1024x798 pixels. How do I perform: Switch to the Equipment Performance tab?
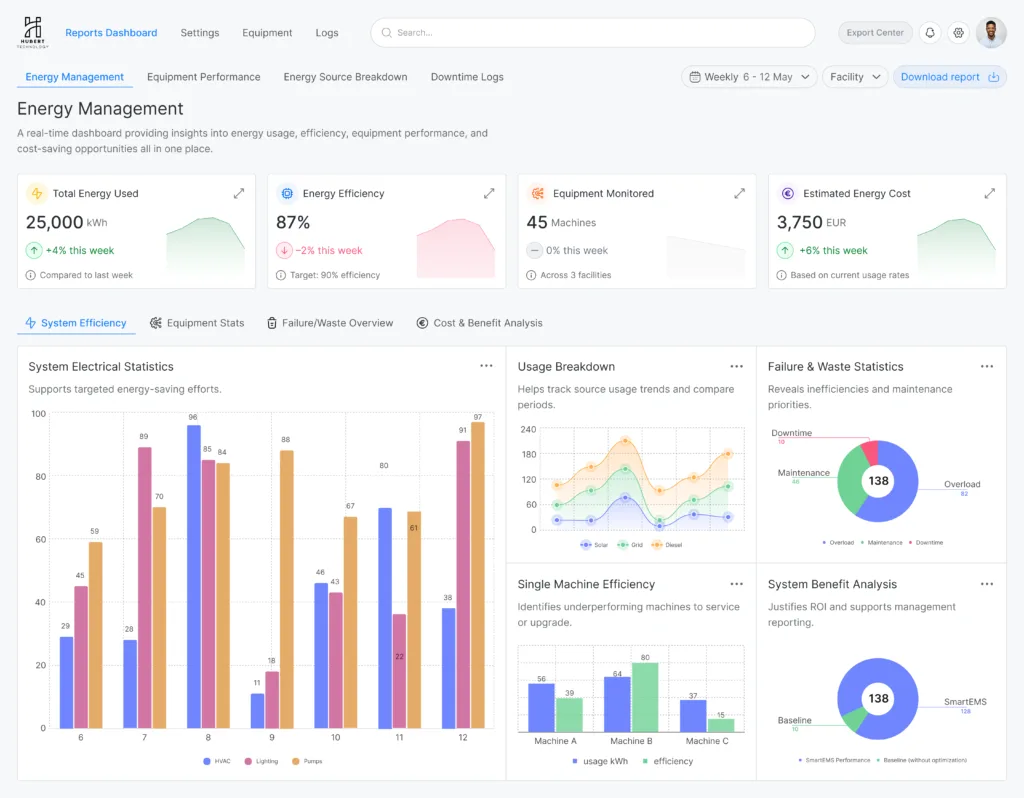[203, 77]
